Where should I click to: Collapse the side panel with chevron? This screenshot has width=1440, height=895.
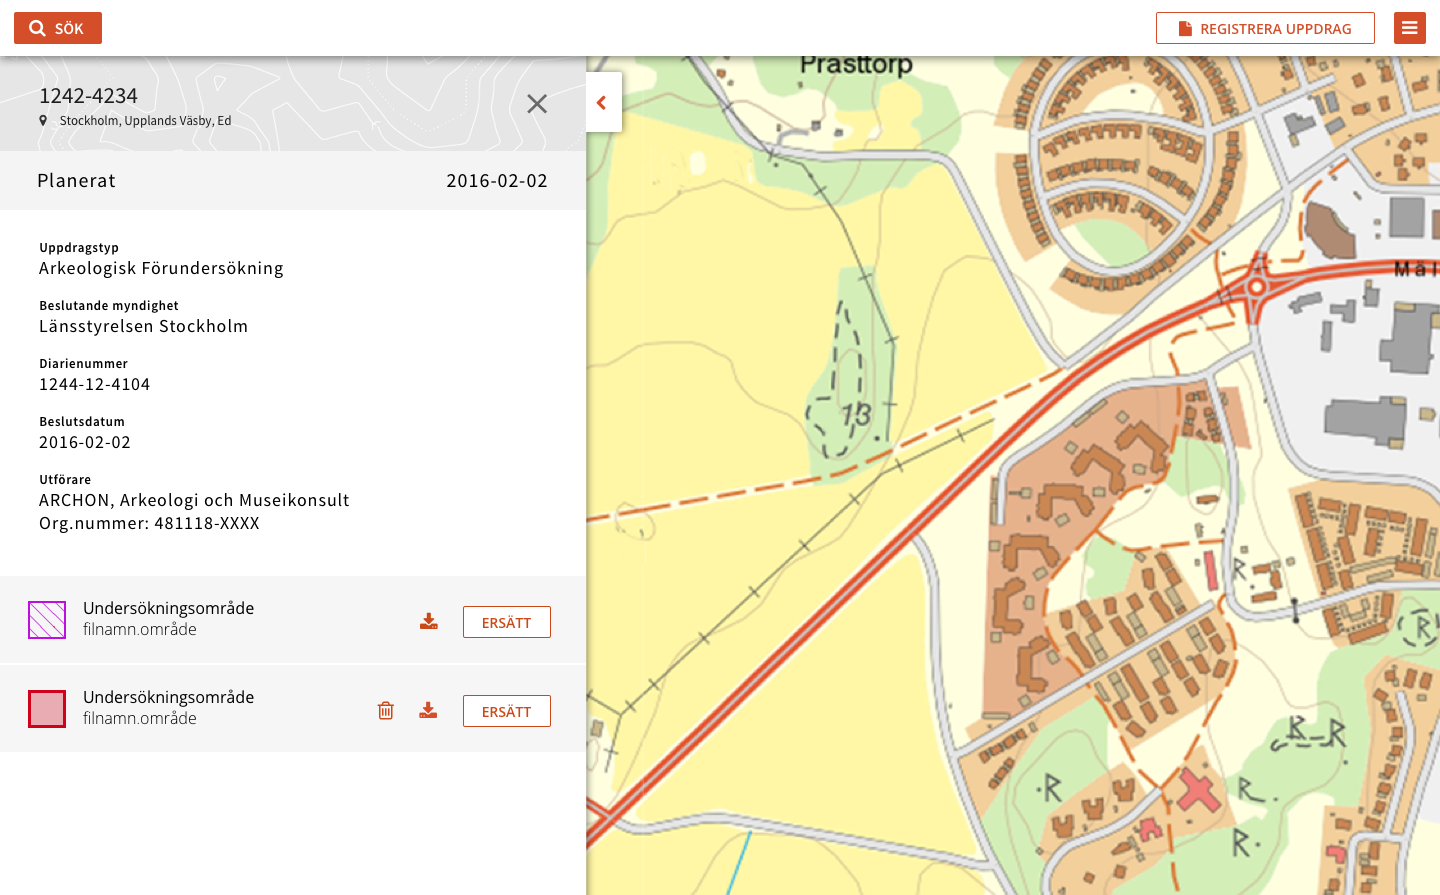[x=603, y=102]
